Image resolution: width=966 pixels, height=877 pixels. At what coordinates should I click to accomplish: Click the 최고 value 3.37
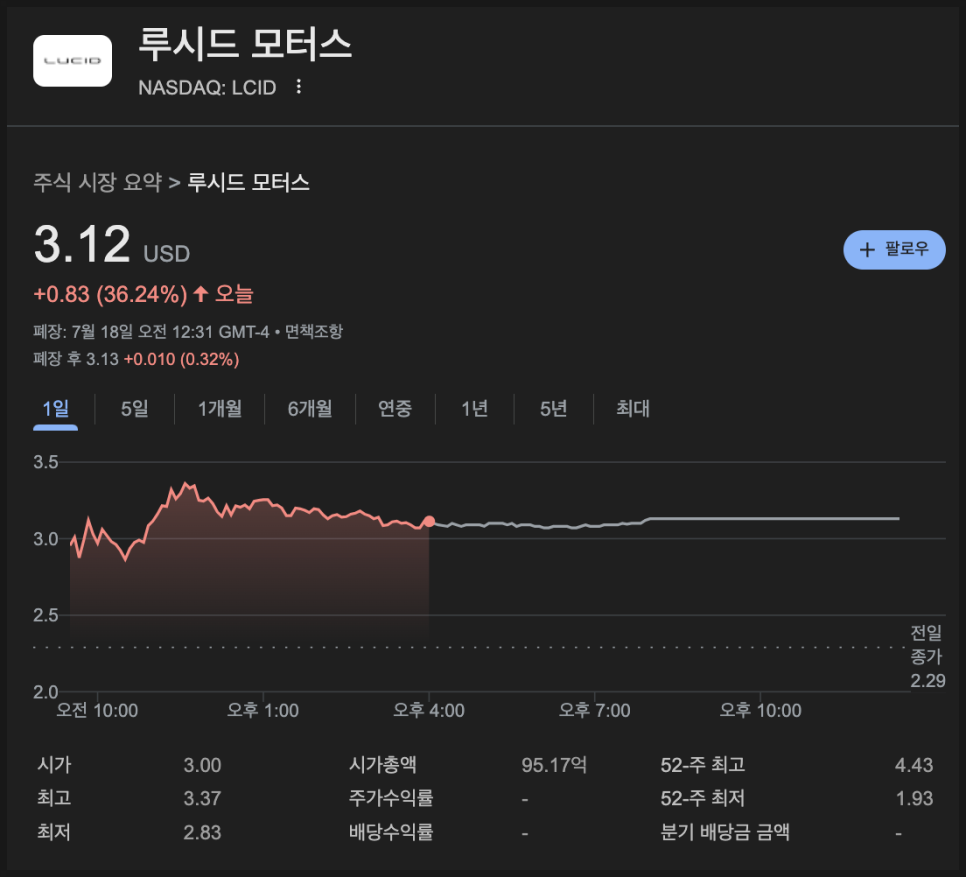202,799
